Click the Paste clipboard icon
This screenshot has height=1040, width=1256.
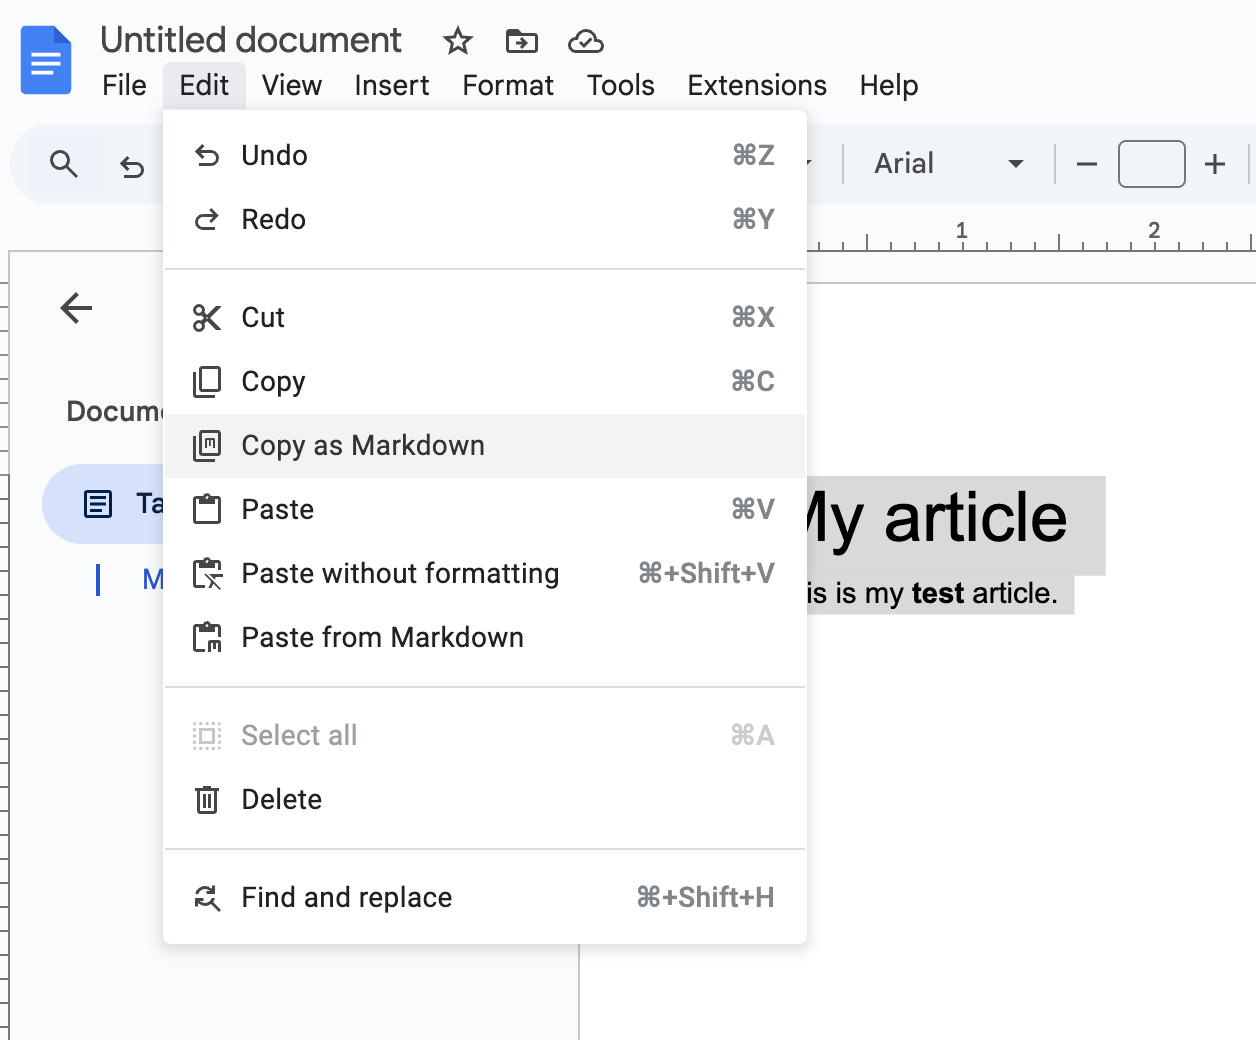tap(206, 509)
